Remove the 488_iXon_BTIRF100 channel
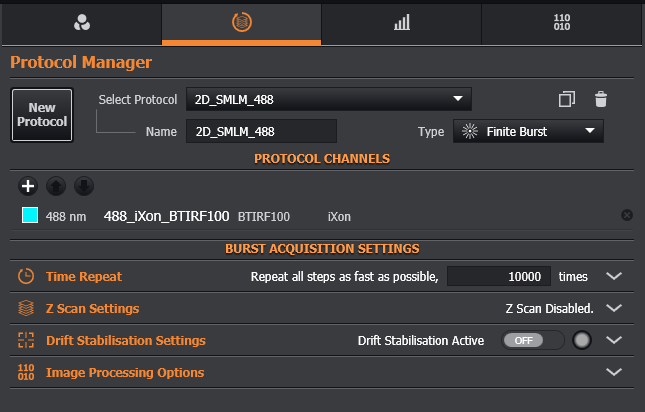This screenshot has height=412, width=645. [627, 215]
